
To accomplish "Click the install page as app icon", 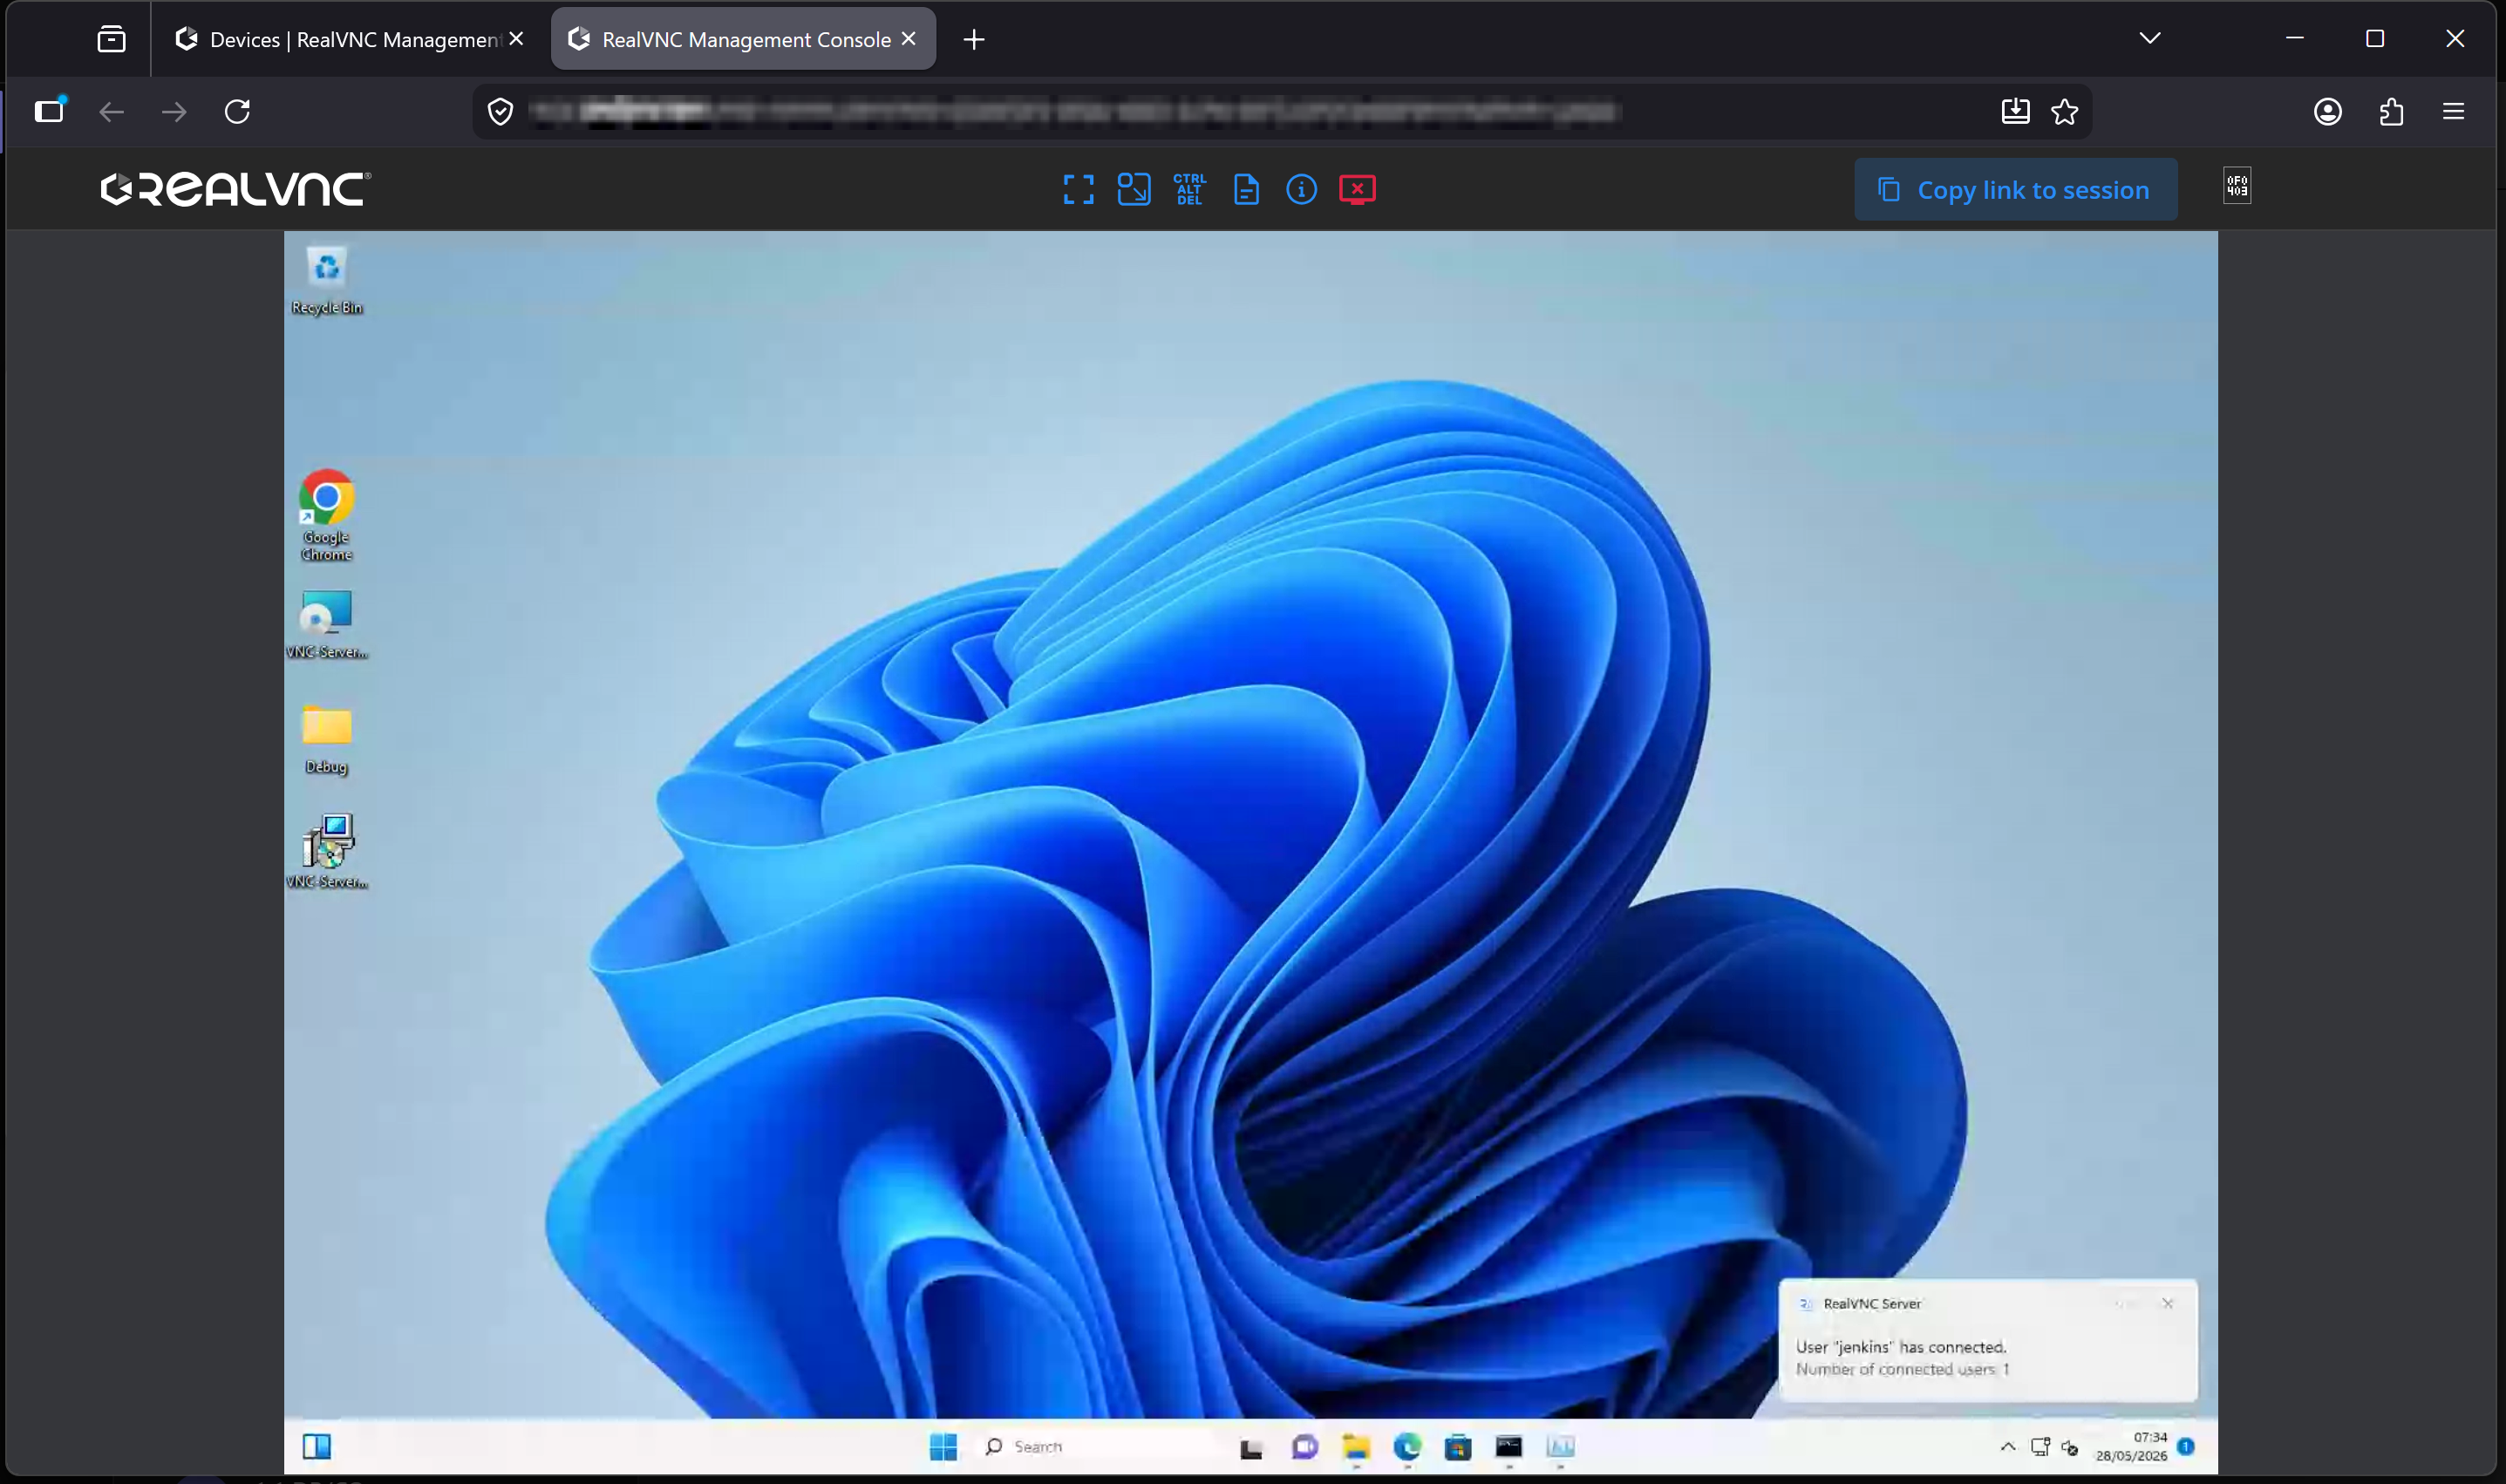I will click(x=2016, y=111).
